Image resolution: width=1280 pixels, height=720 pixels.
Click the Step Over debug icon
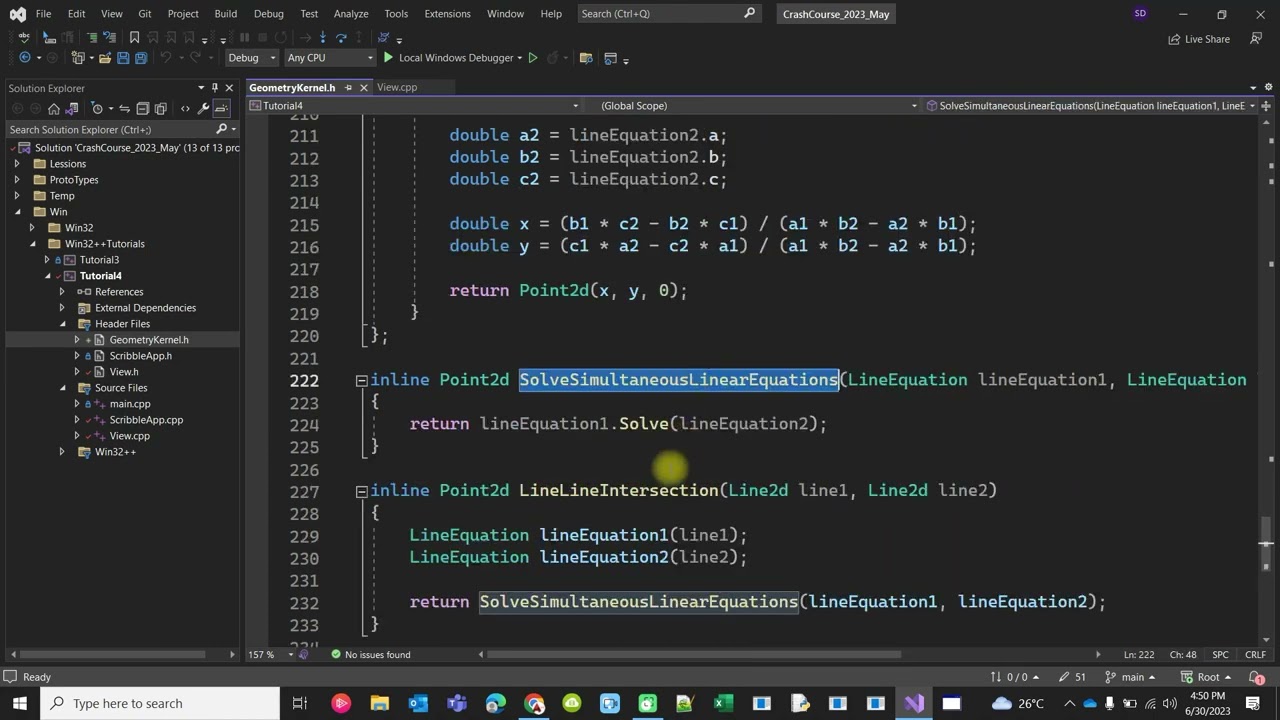click(x=341, y=38)
